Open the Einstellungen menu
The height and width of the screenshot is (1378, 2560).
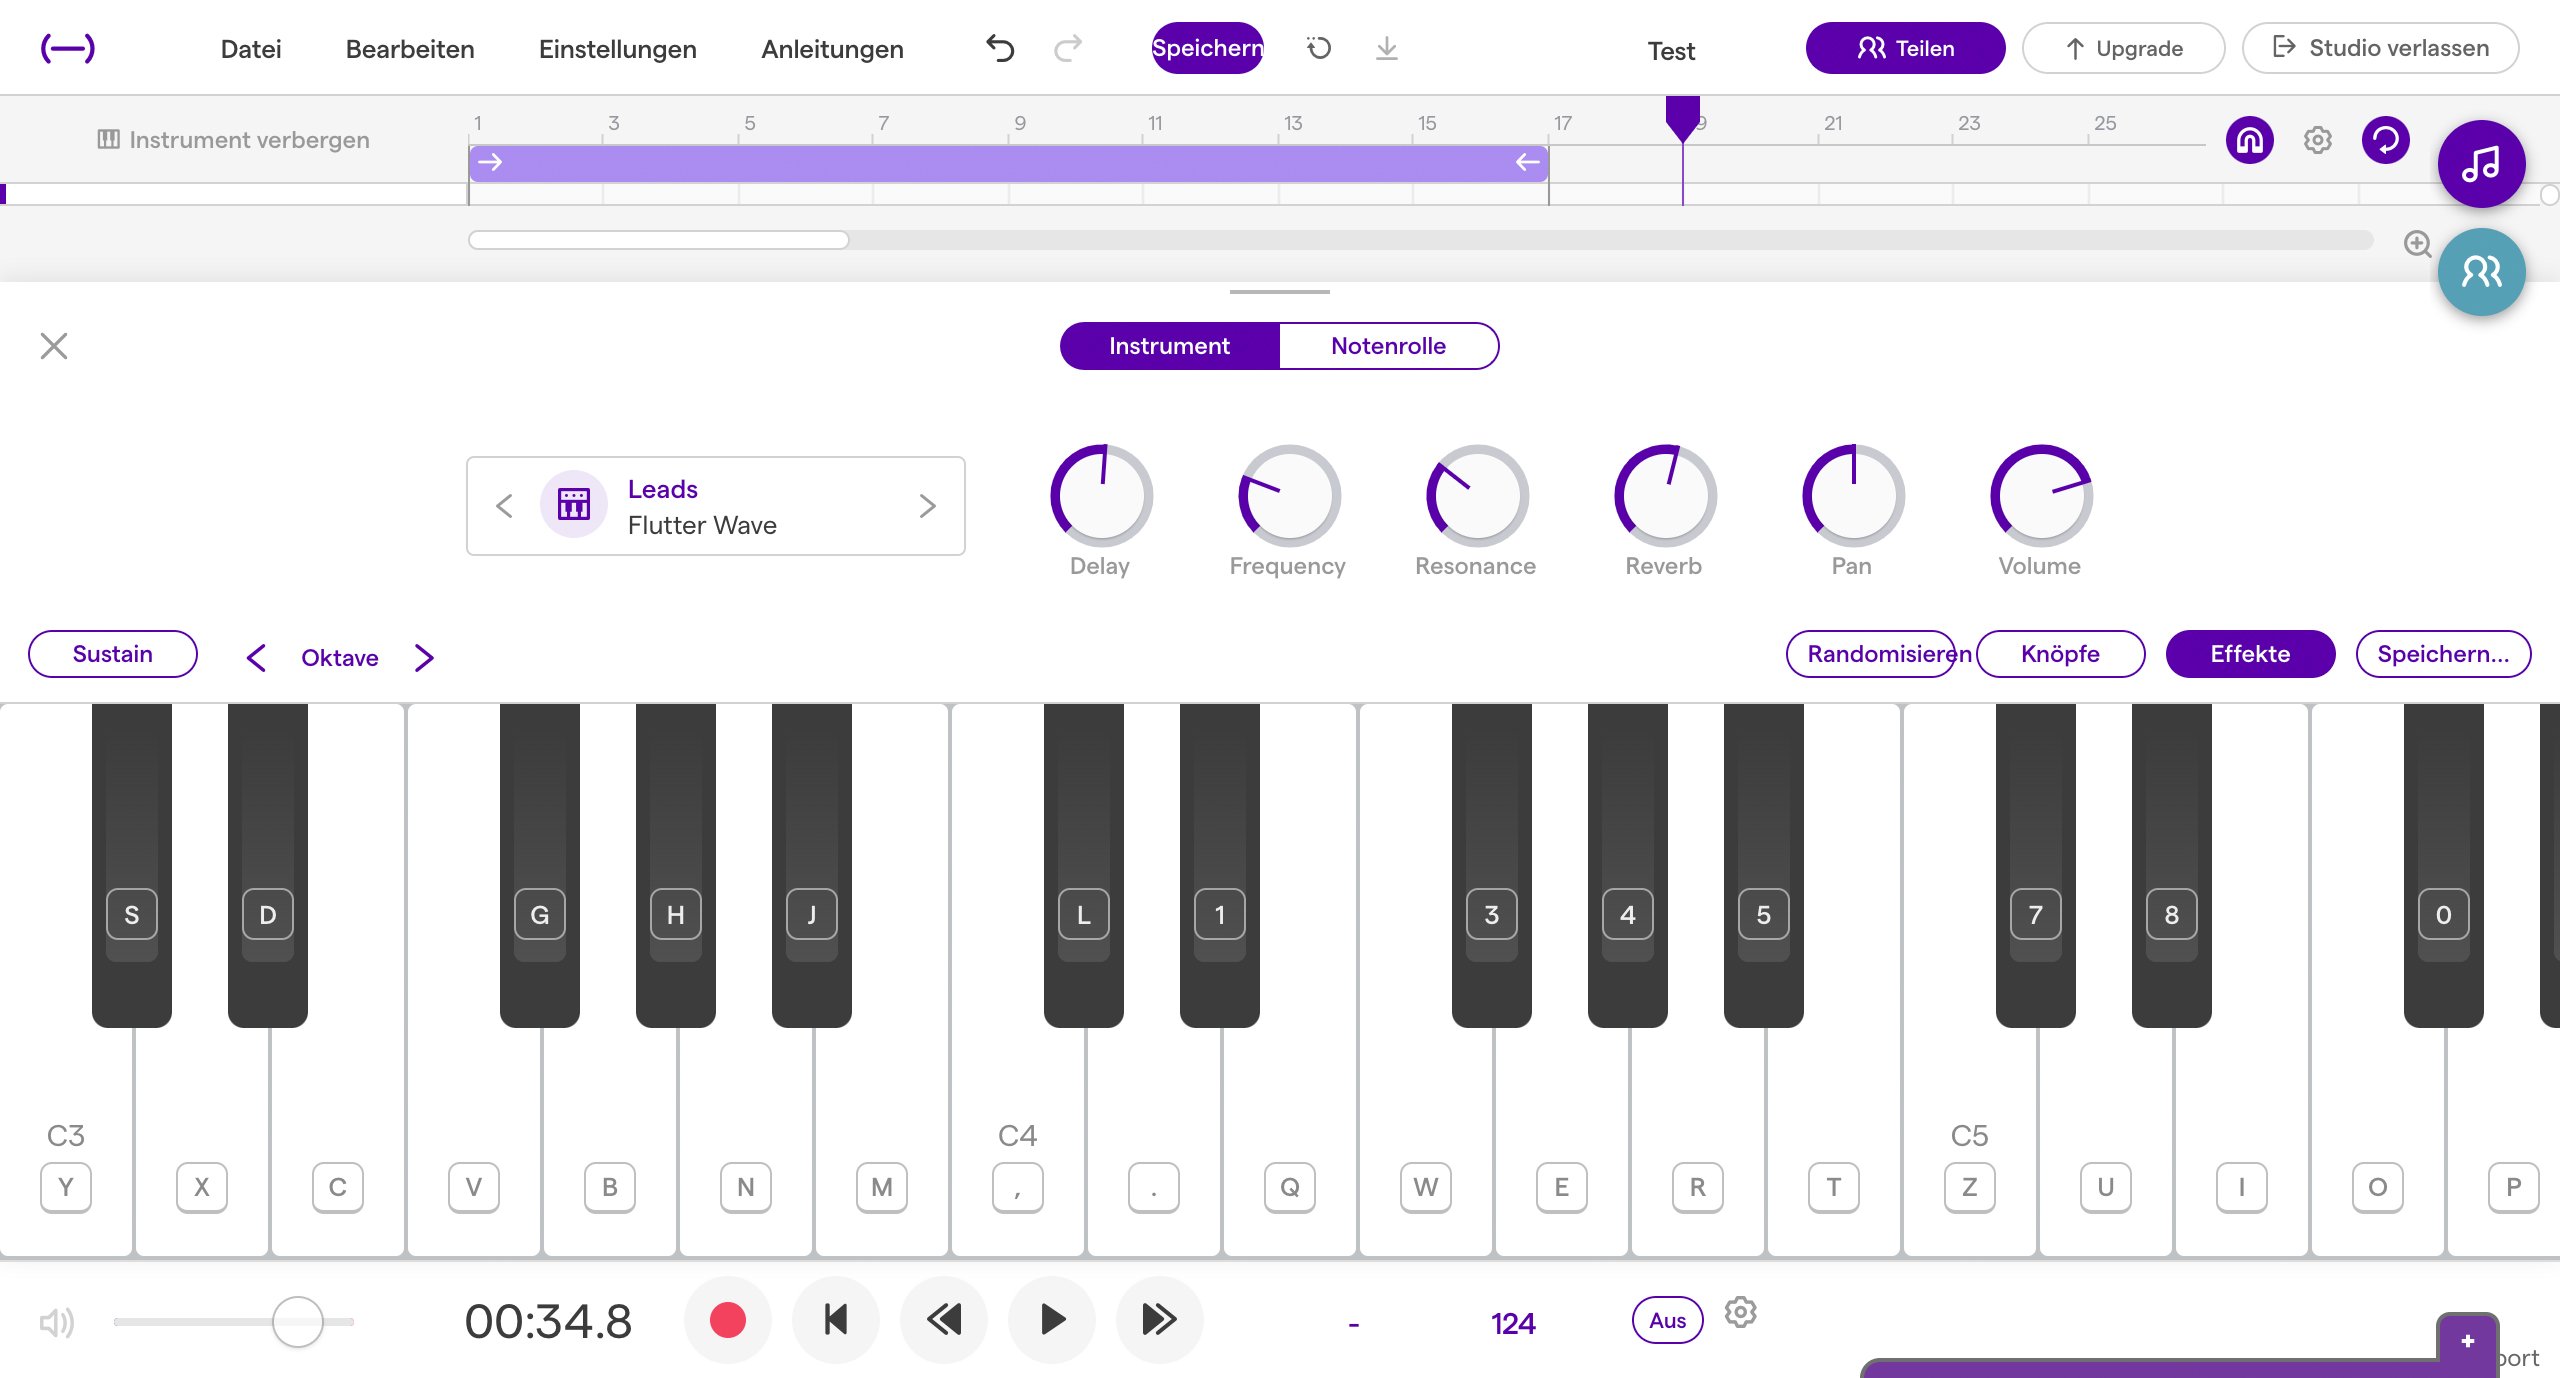point(617,49)
